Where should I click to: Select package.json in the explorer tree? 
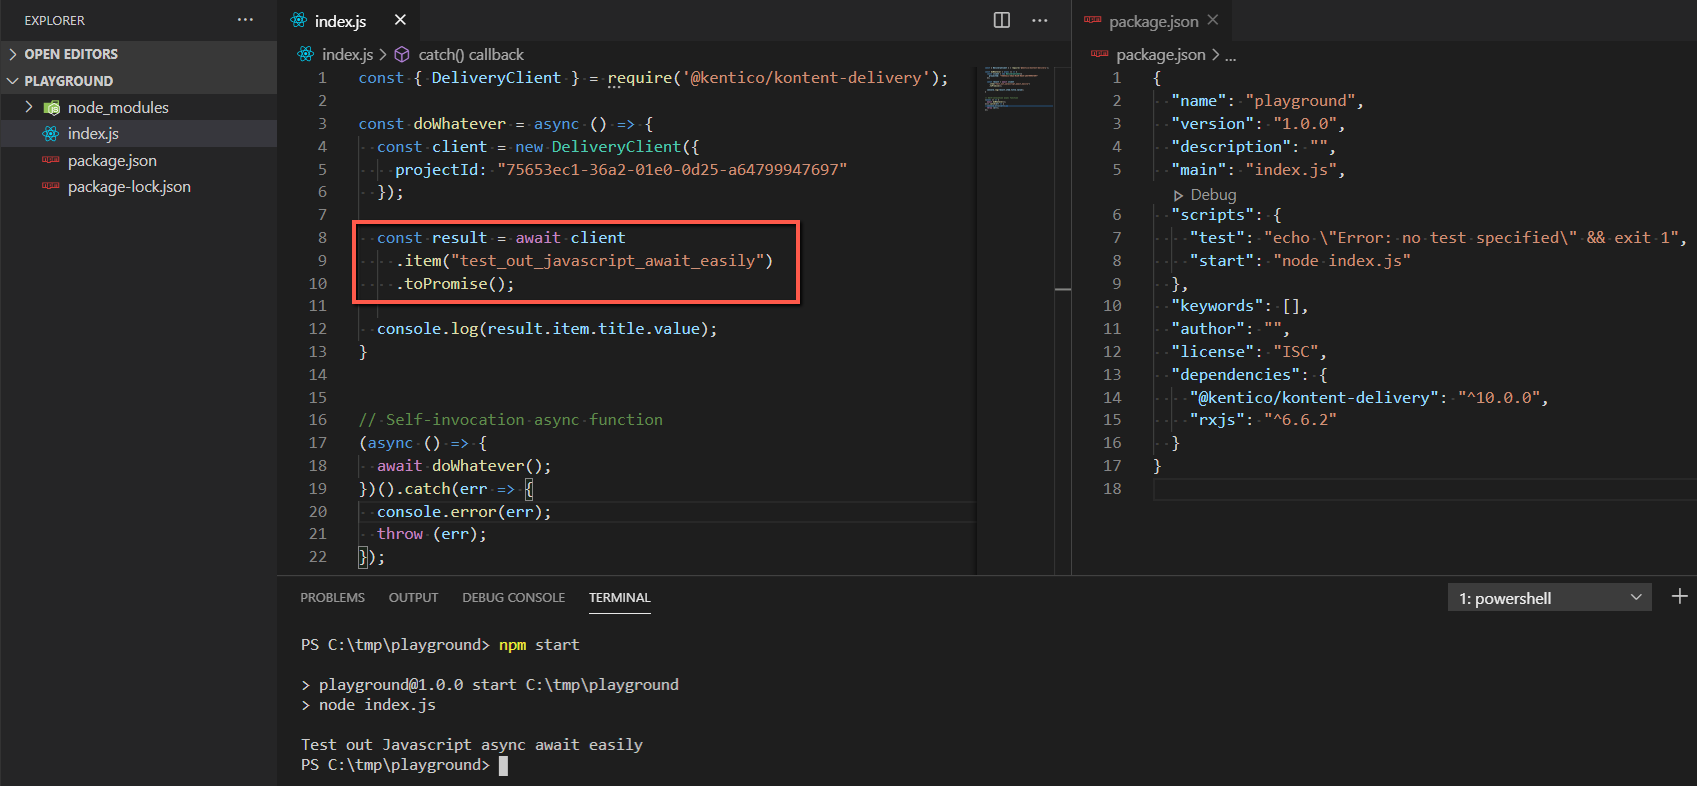click(112, 161)
